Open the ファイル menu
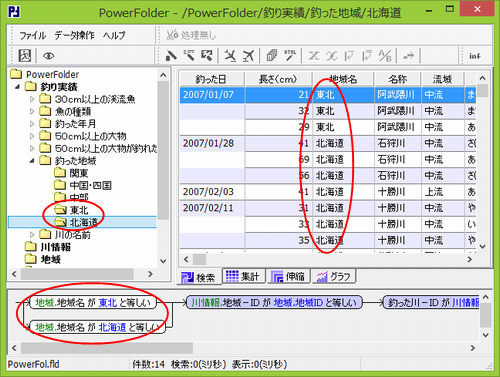Viewport: 500px width, 377px height. 32,35
